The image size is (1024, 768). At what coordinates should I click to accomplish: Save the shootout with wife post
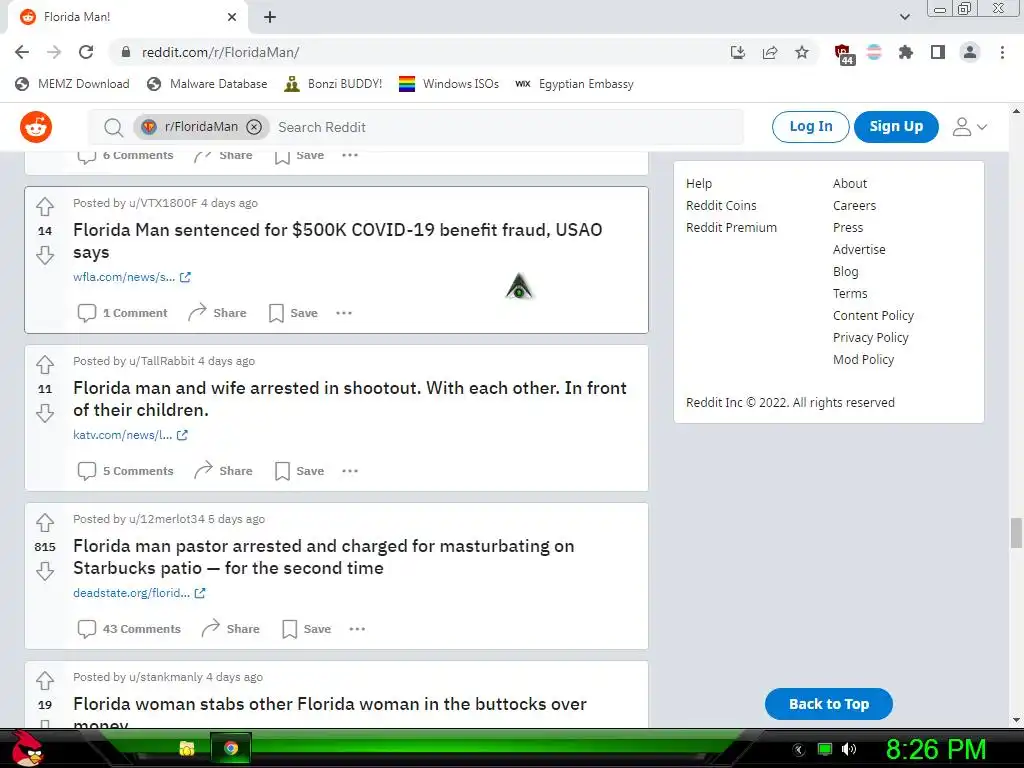[299, 471]
